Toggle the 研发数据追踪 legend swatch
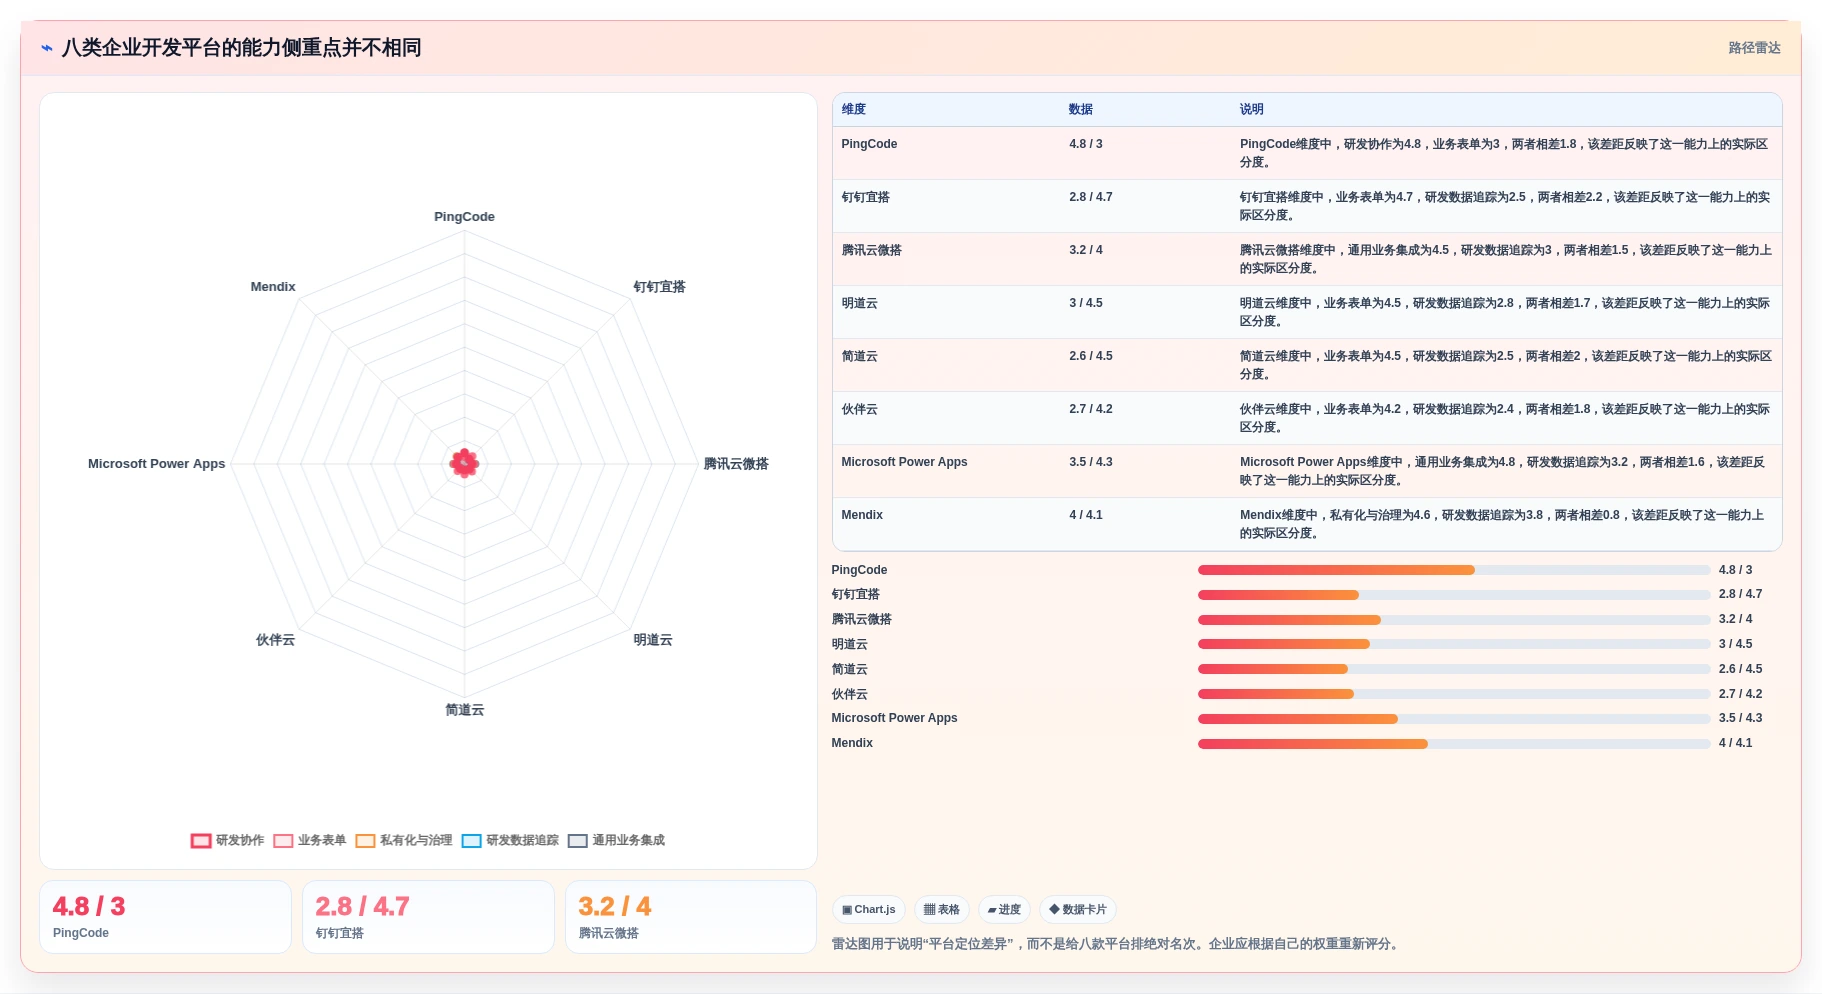 472,841
